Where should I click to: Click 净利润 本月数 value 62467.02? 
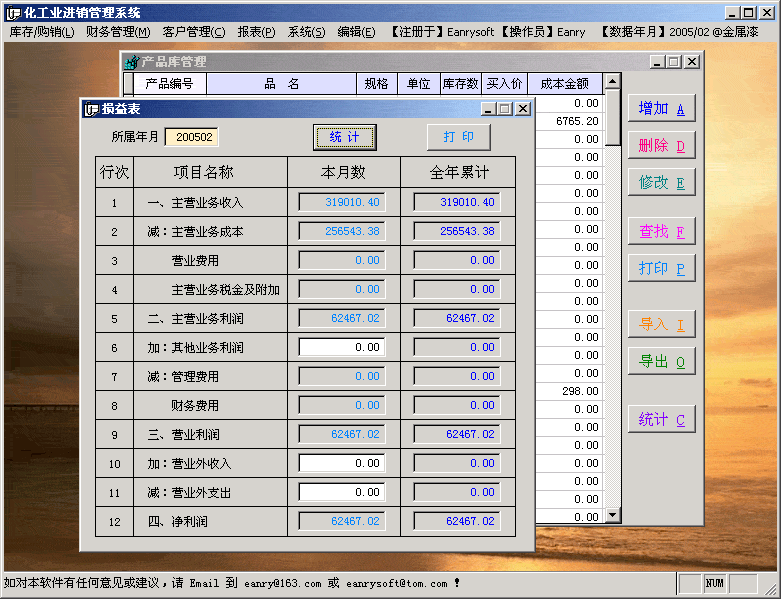pyautogui.click(x=342, y=521)
